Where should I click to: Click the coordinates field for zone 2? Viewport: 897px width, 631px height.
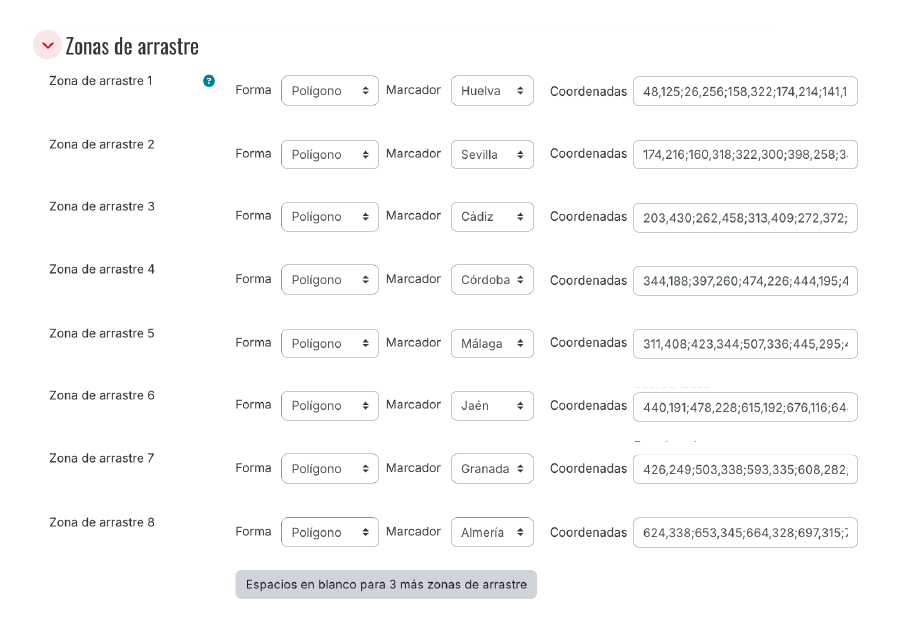click(x=744, y=155)
